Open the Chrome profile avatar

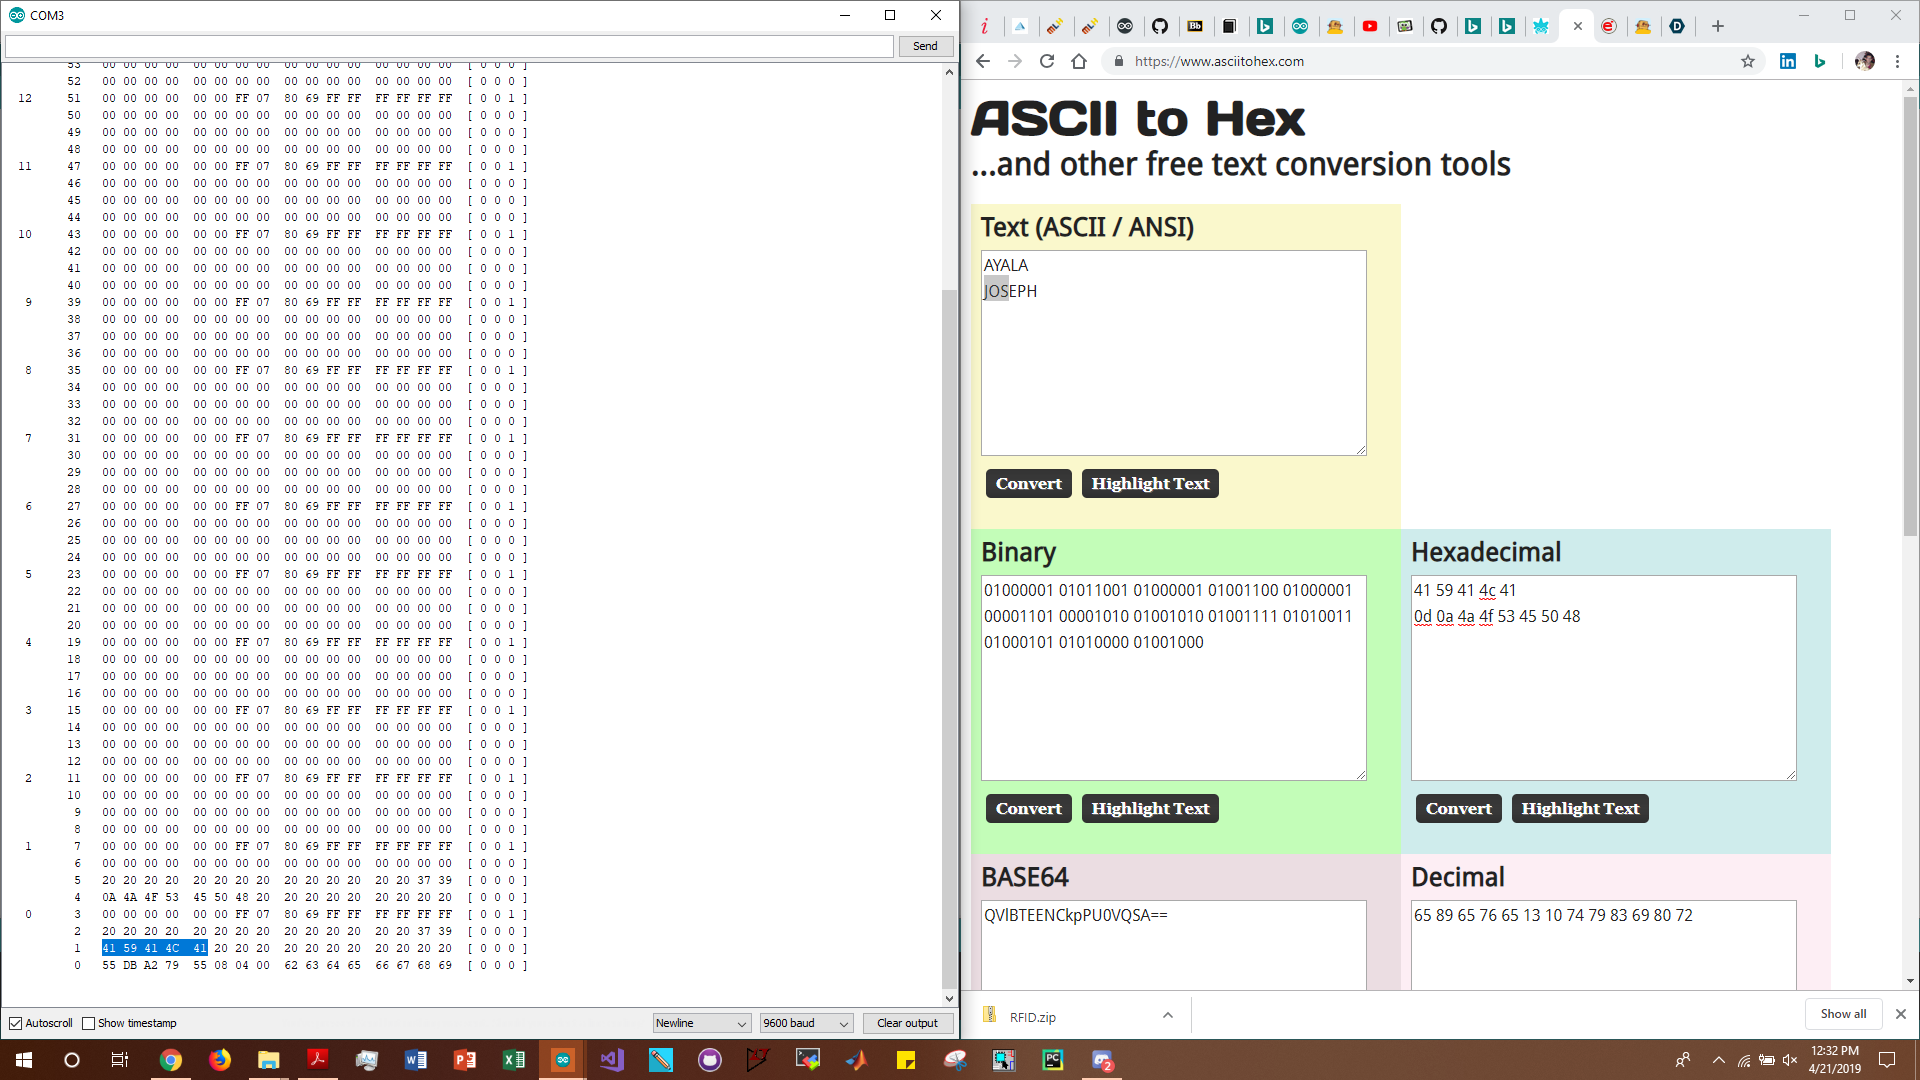(x=1864, y=61)
